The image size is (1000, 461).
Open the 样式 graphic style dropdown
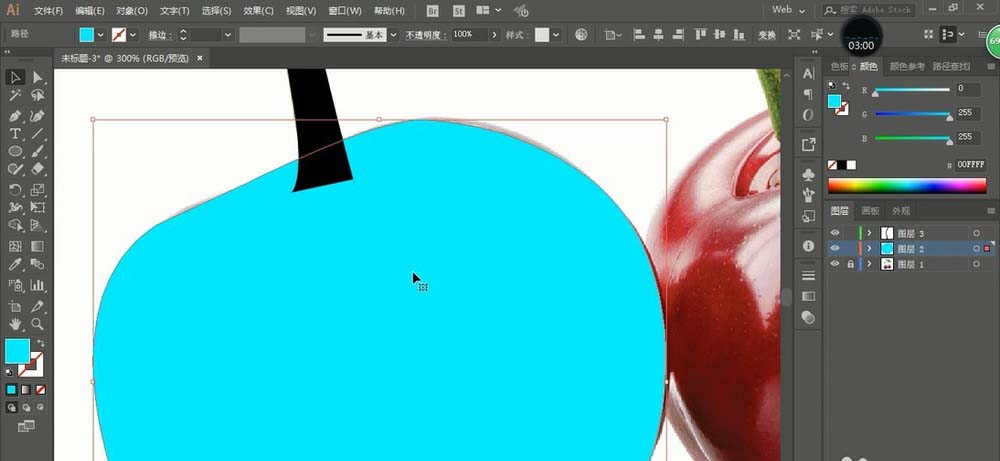557,35
